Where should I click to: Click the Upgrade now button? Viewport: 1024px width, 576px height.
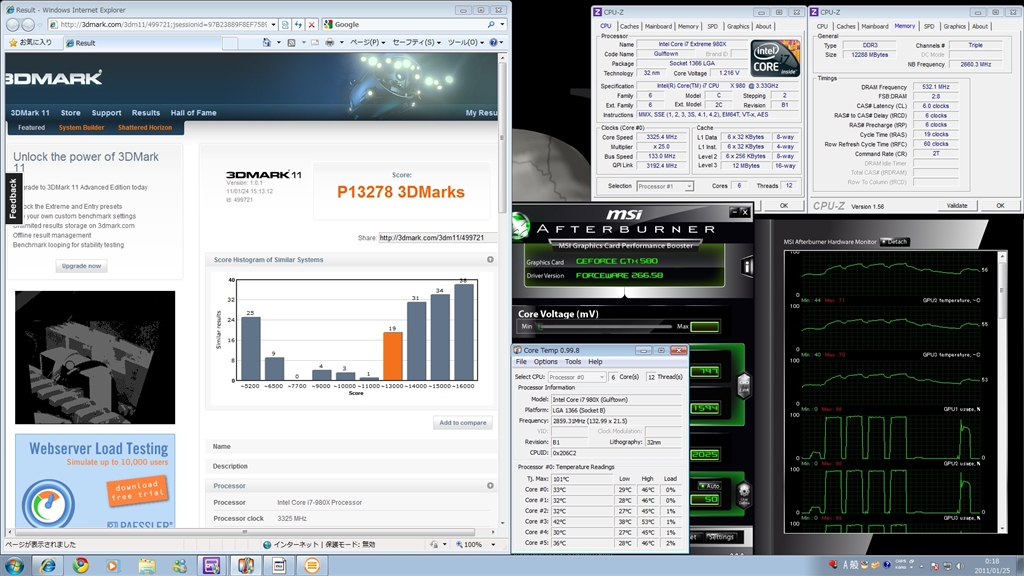click(81, 266)
